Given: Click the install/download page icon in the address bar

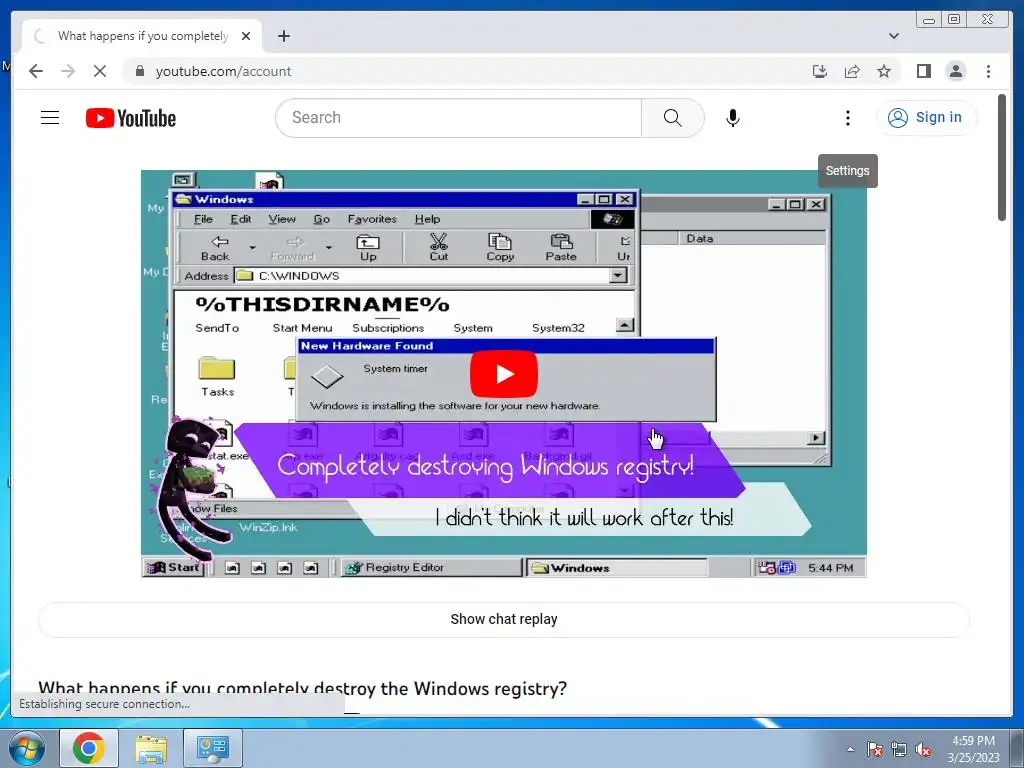Looking at the screenshot, I should (x=820, y=71).
